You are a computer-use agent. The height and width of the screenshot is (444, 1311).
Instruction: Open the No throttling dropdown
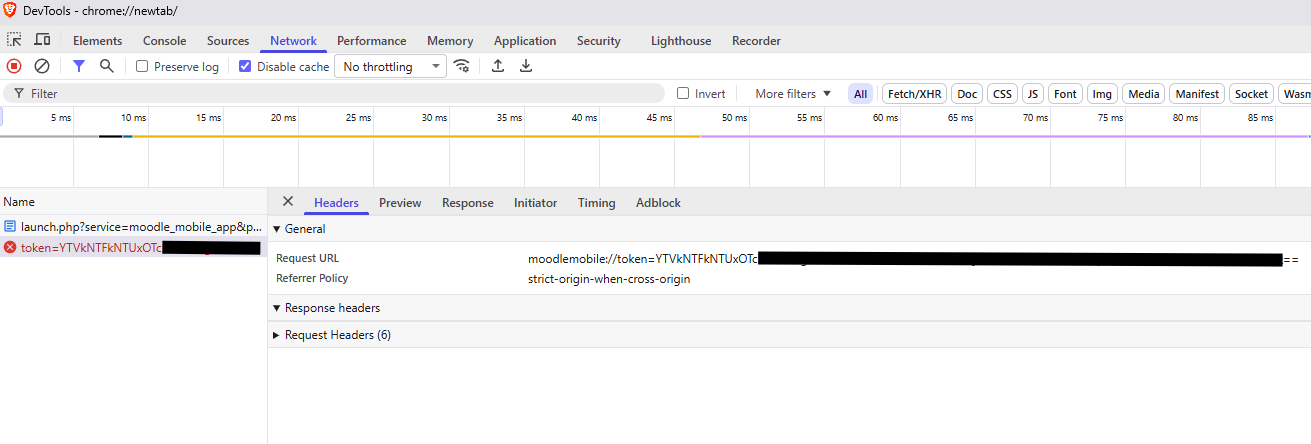coord(390,67)
